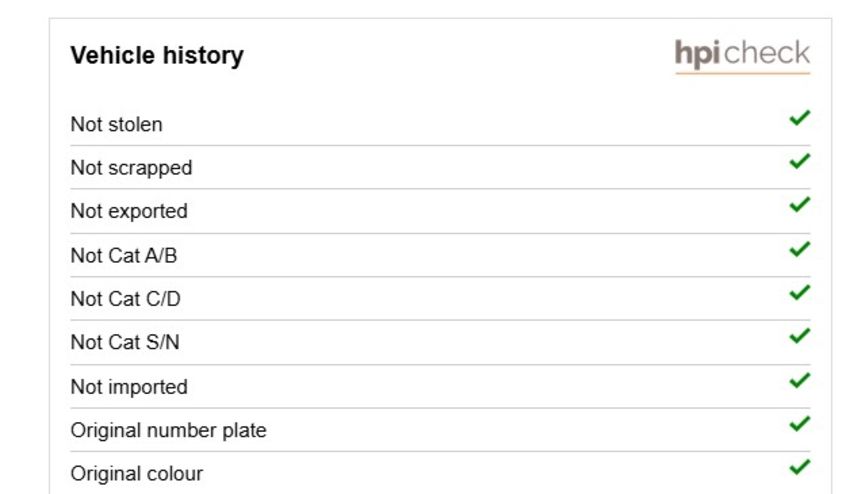Select the Not scrapped text
Screen dimensions: 850x494
click(x=131, y=168)
